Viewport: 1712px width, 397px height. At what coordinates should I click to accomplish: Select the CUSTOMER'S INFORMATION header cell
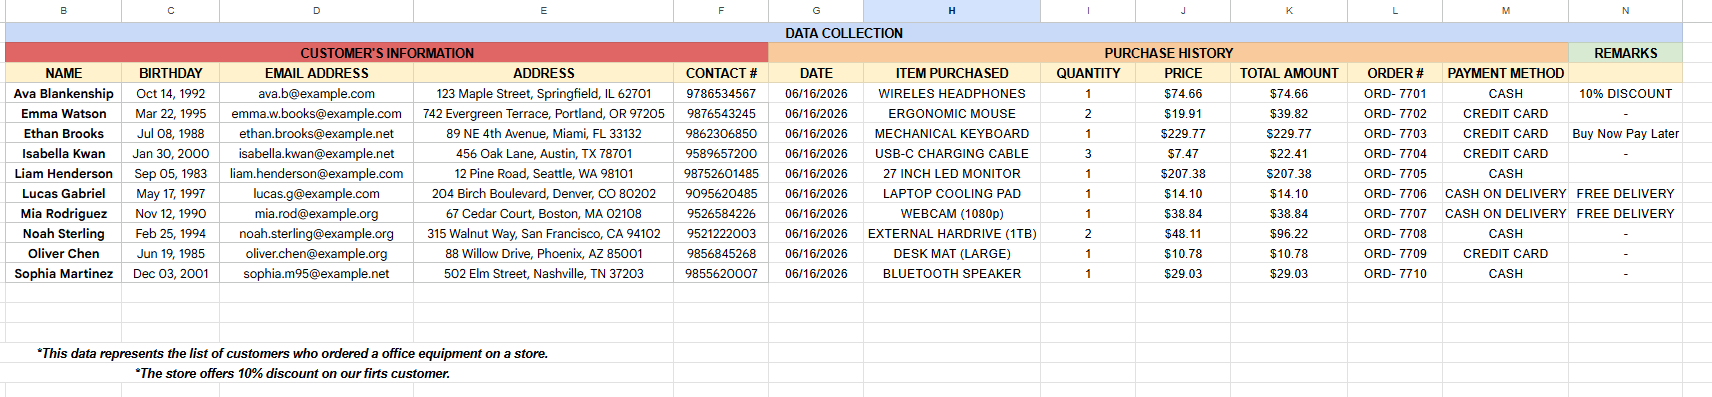(x=387, y=53)
